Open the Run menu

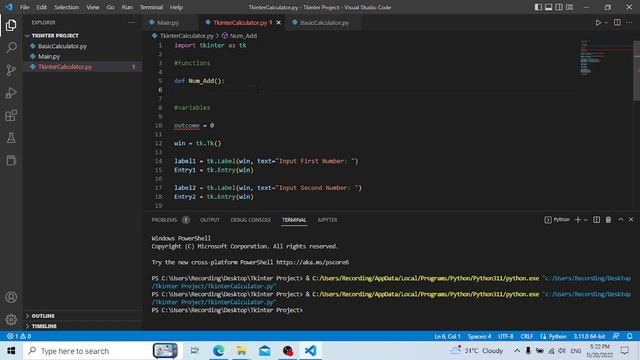[127, 7]
